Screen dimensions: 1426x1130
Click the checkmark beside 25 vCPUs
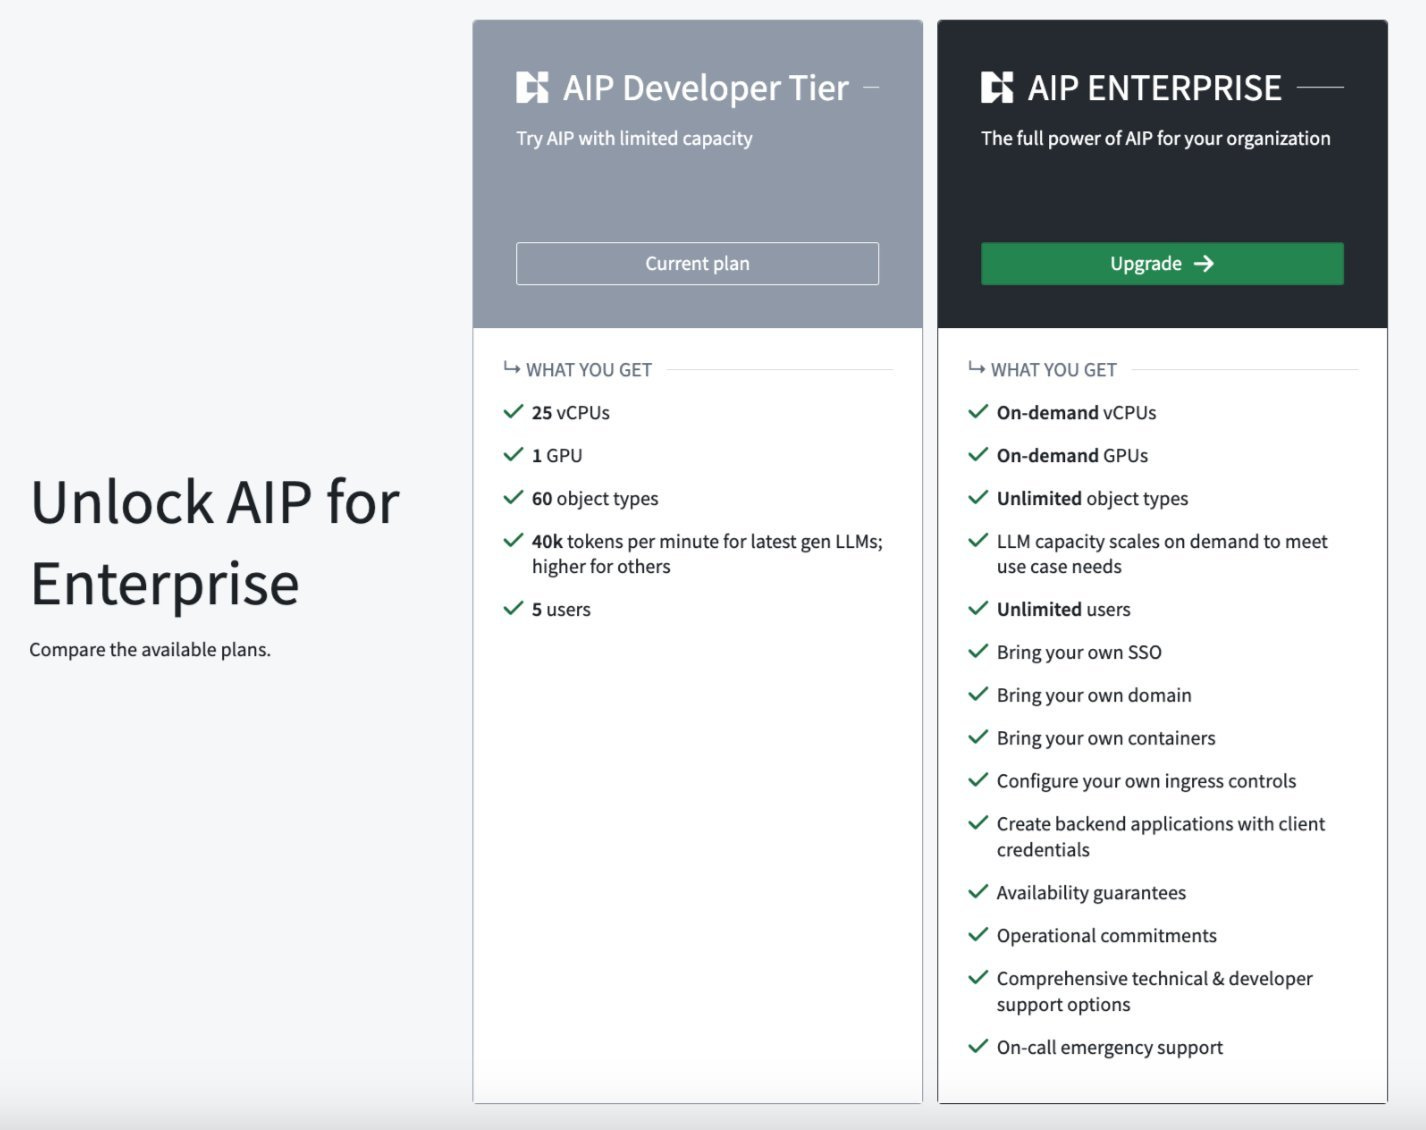pos(513,412)
